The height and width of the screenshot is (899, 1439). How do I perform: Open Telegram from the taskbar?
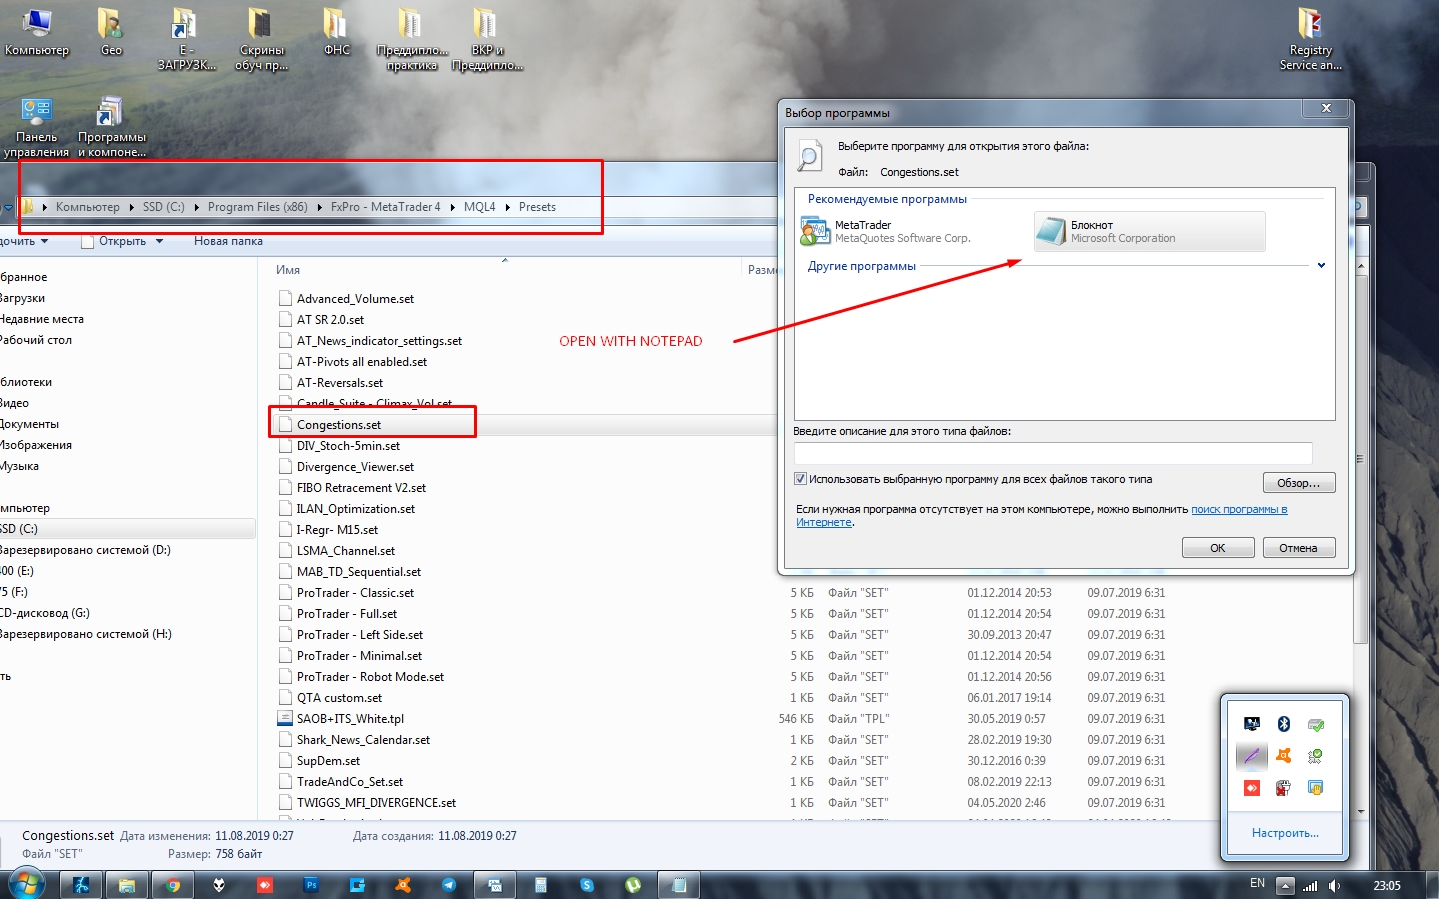pos(449,885)
